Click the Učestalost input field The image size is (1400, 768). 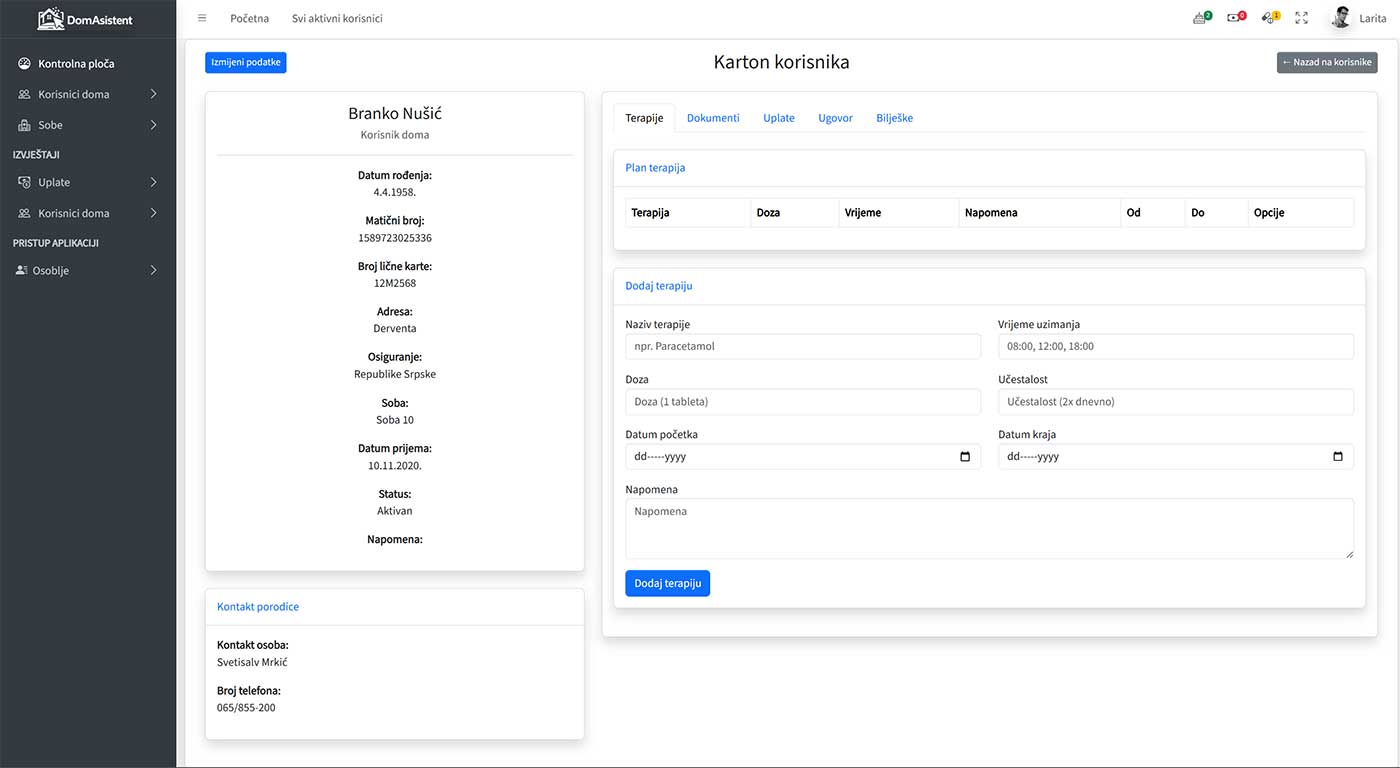pyautogui.click(x=1176, y=401)
